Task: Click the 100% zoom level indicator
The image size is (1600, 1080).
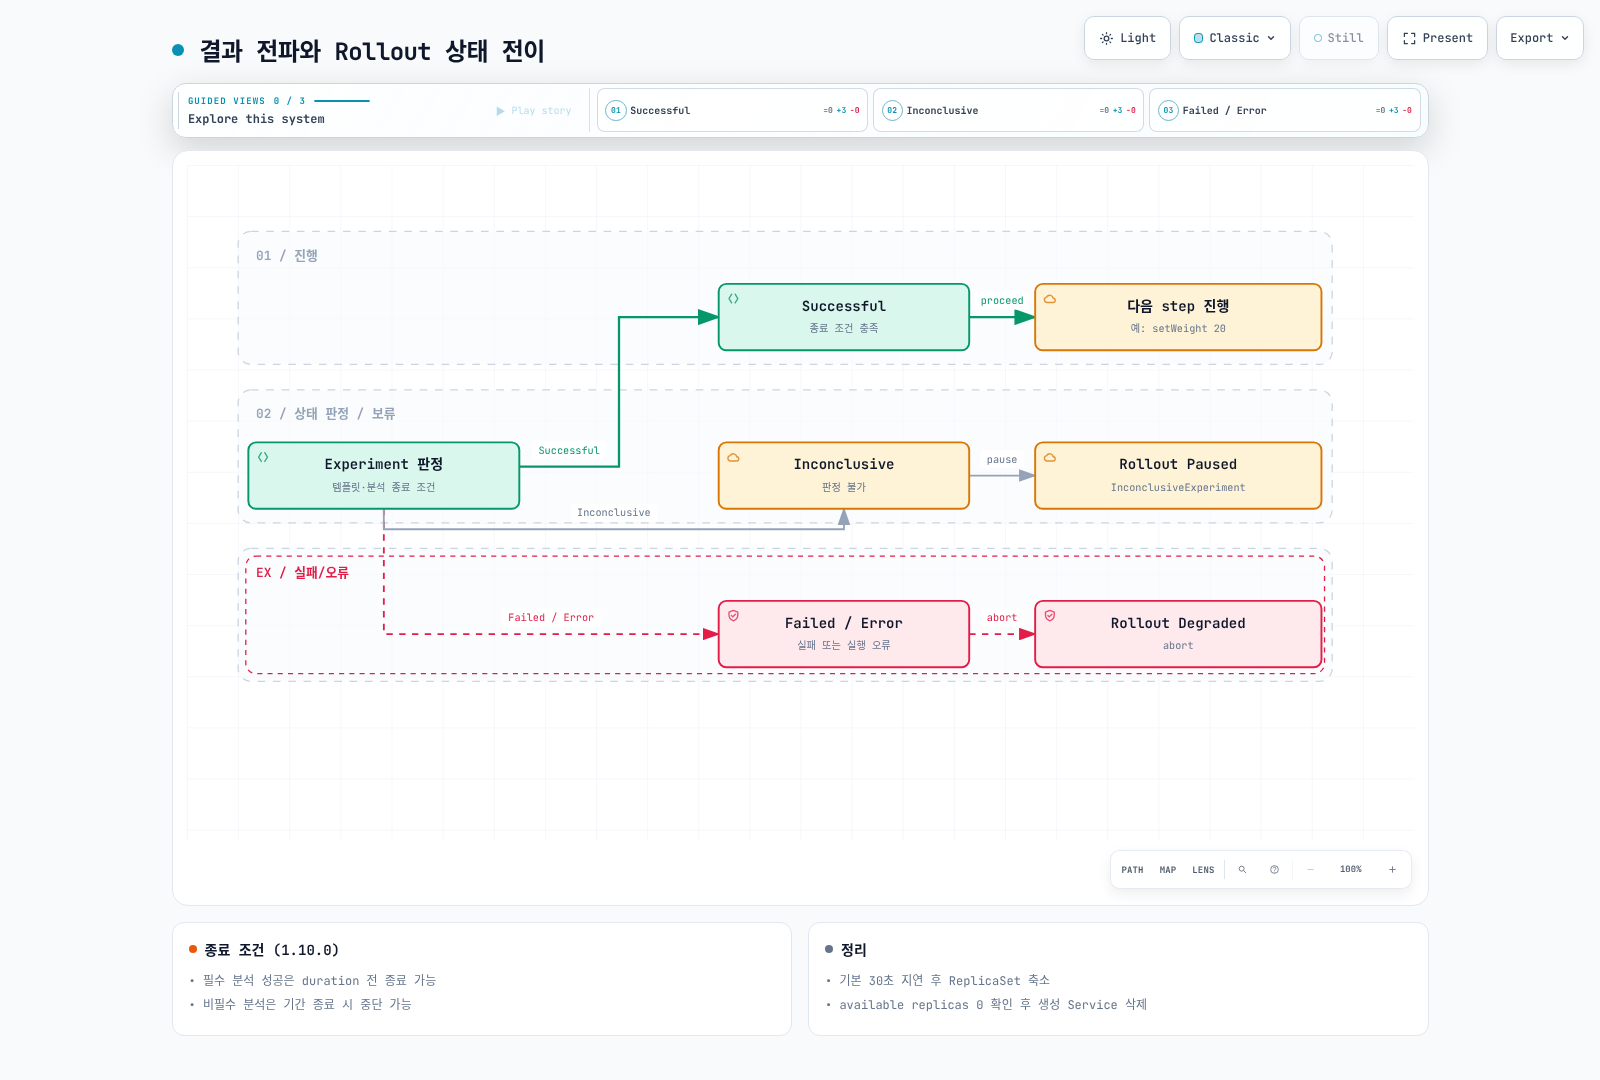Action: (x=1351, y=870)
